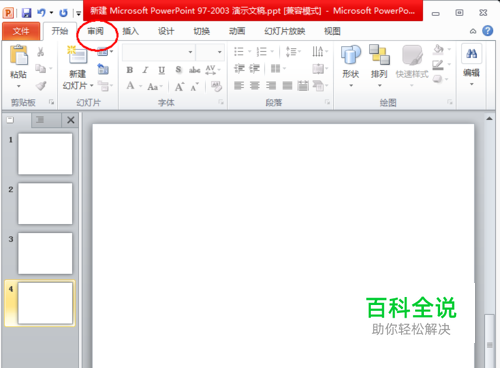
Task: Toggle Strikethrough (abc) formatting
Action: tap(195, 70)
